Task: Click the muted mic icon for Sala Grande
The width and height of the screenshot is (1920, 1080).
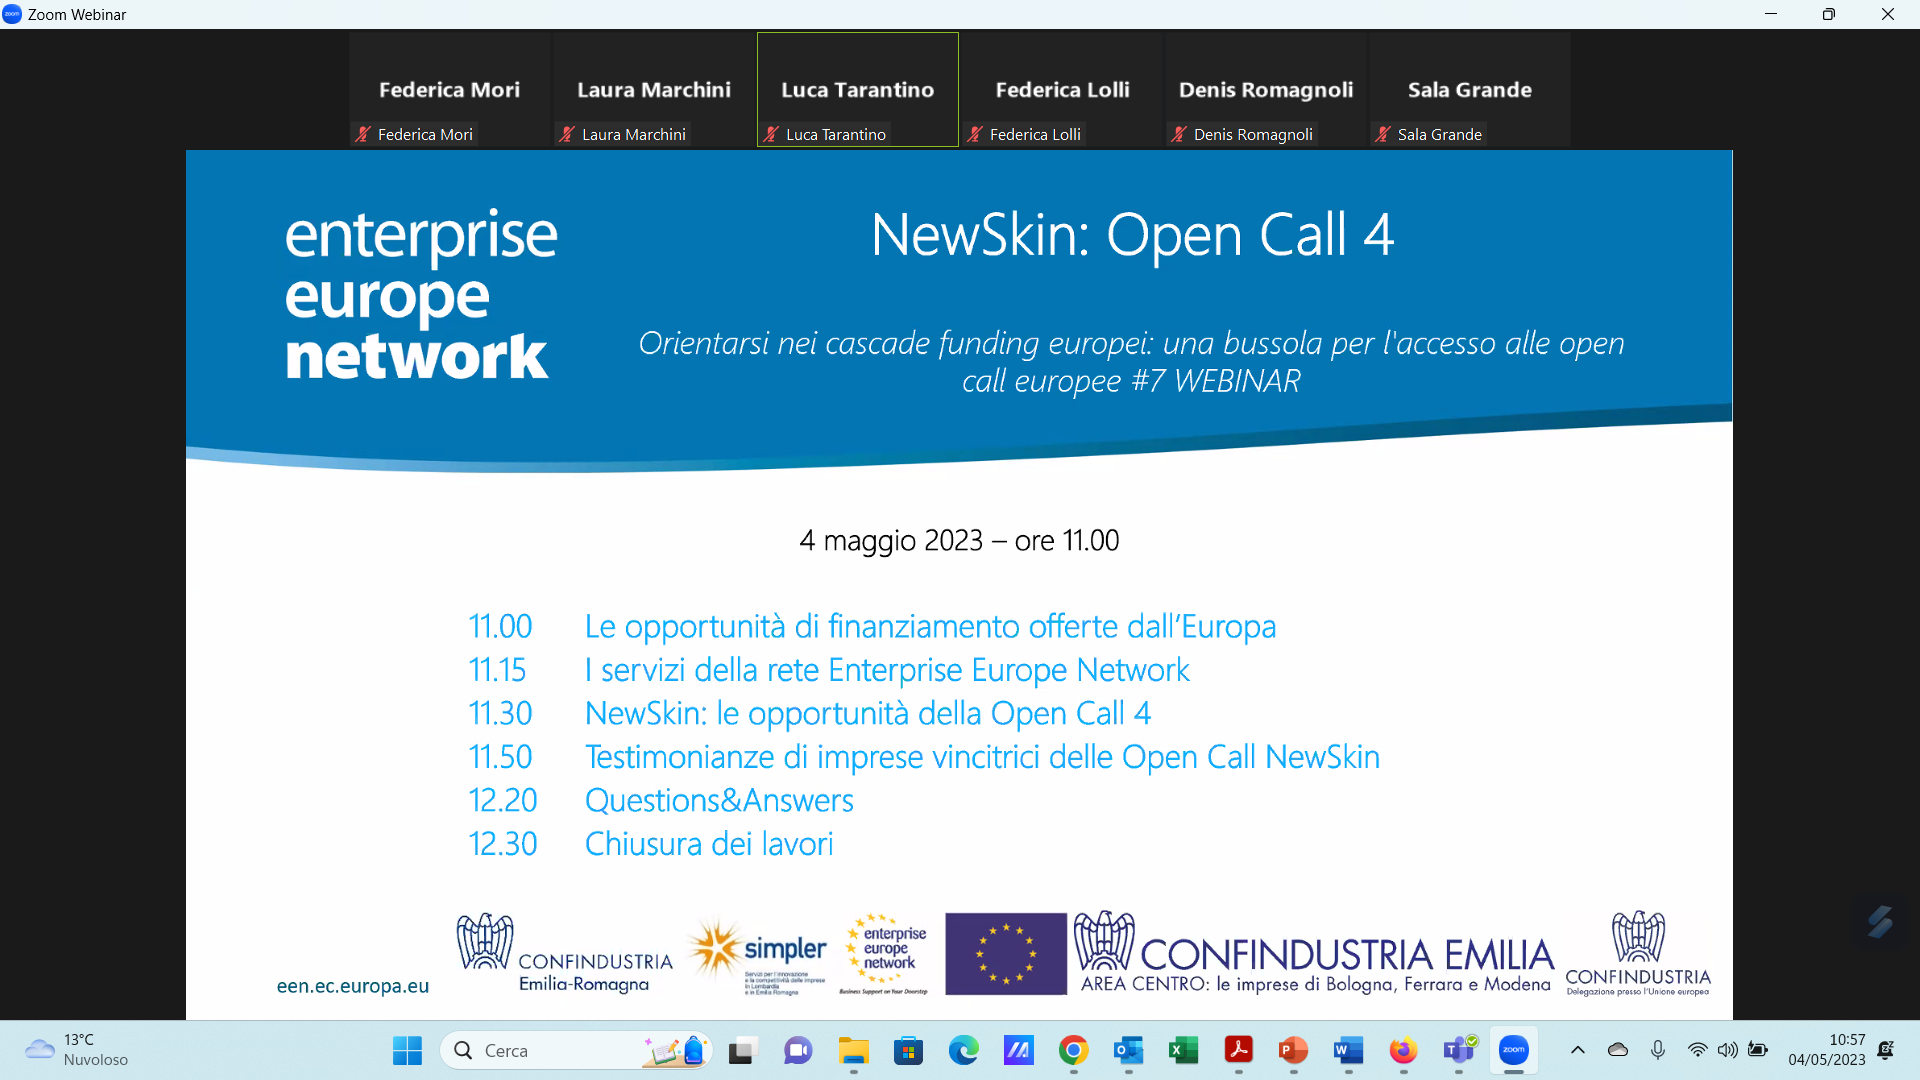Action: (x=1383, y=134)
